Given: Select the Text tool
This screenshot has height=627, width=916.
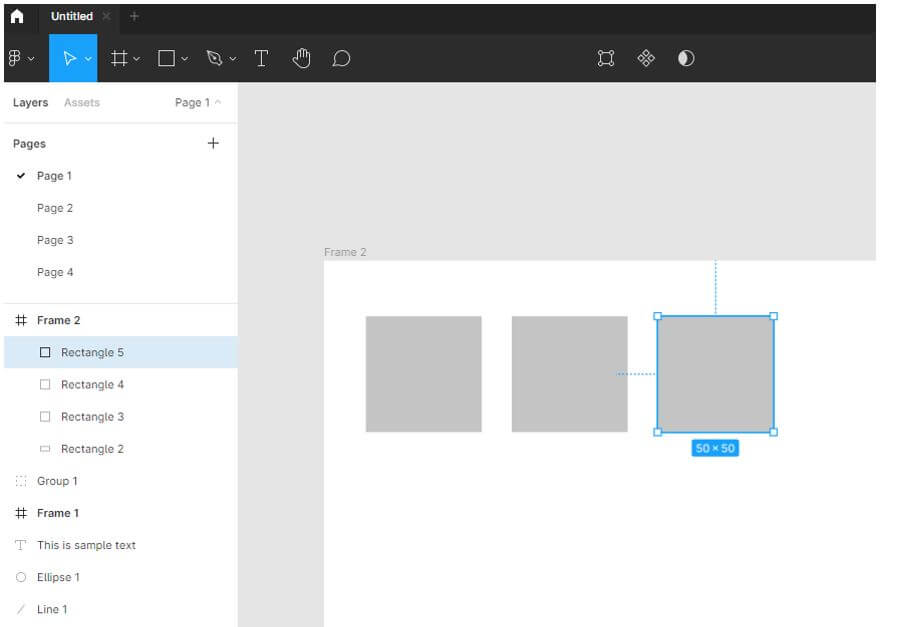Looking at the screenshot, I should pyautogui.click(x=261, y=58).
